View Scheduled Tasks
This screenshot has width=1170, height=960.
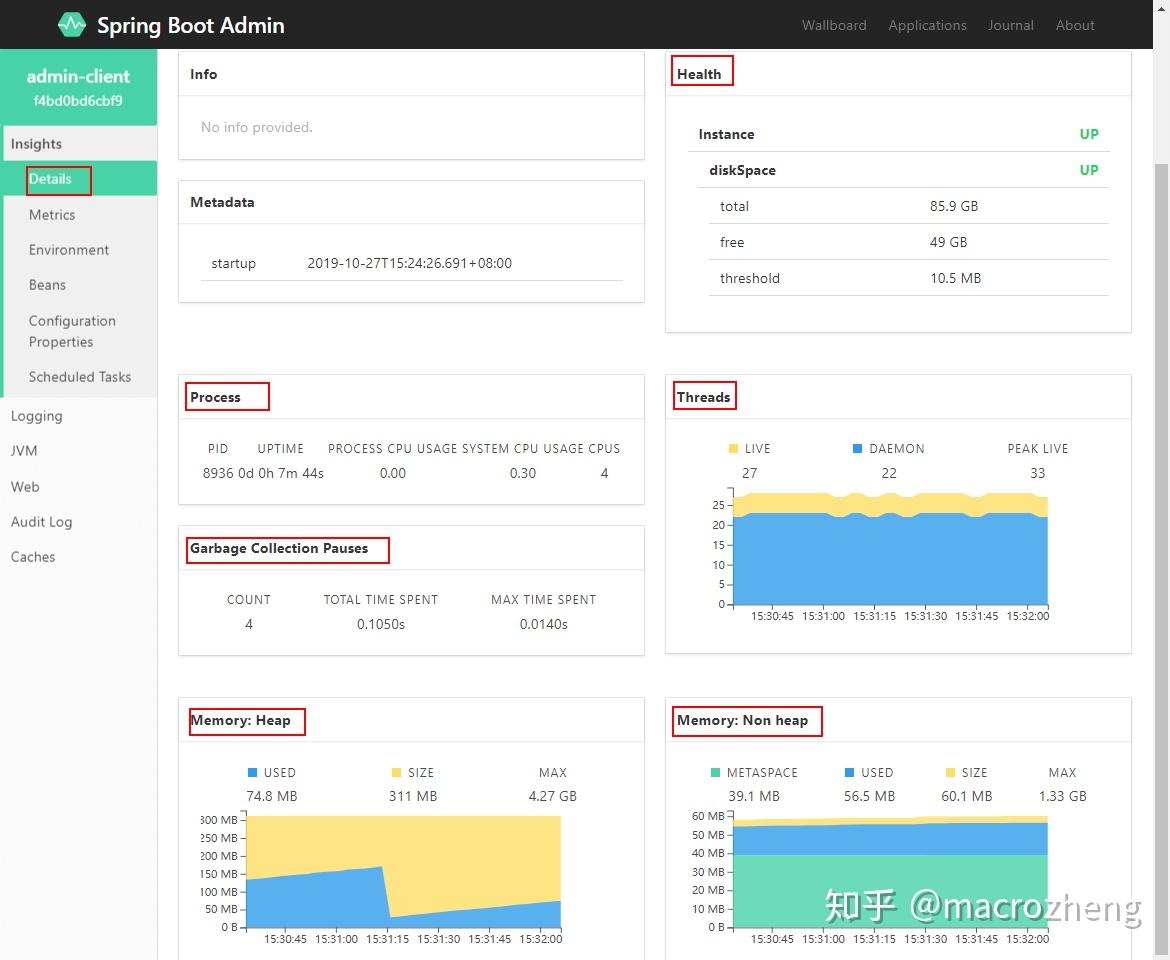click(x=79, y=377)
